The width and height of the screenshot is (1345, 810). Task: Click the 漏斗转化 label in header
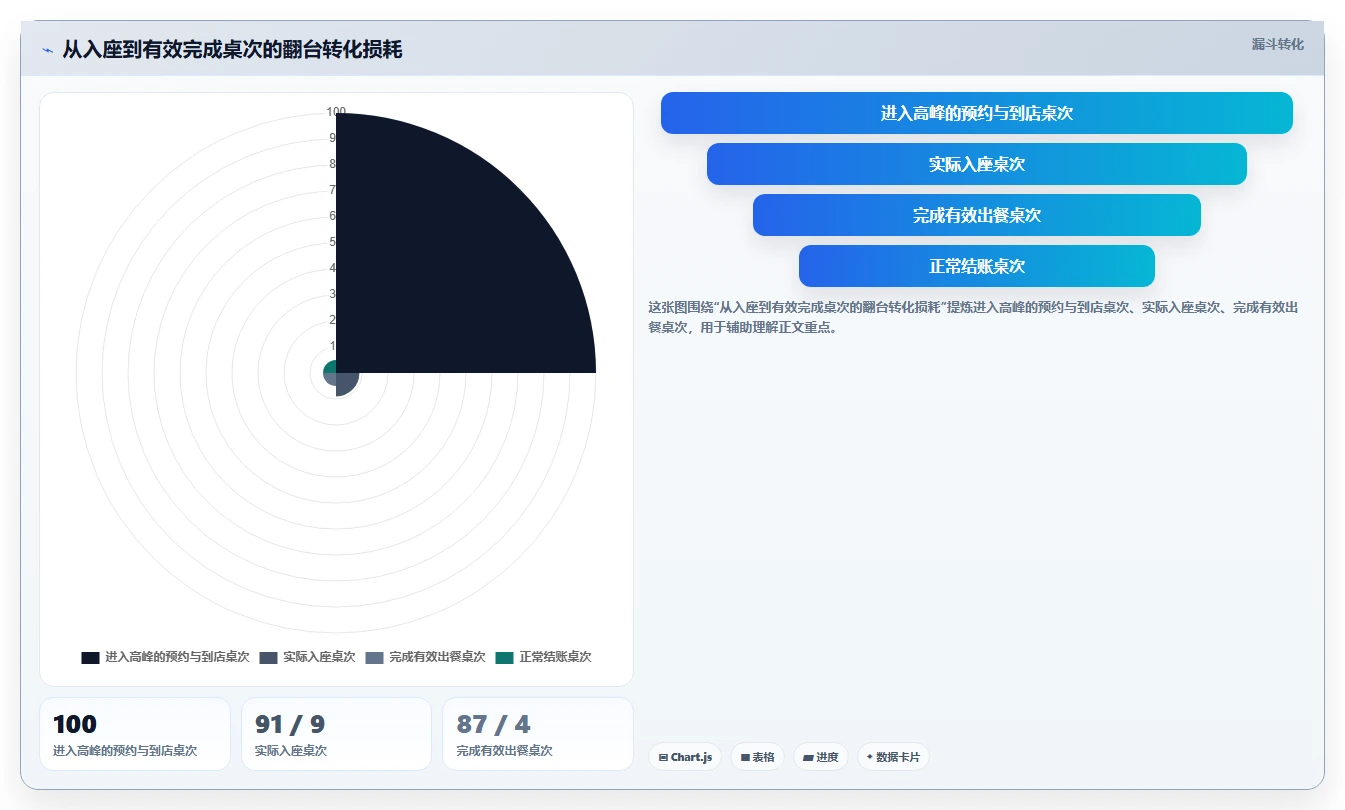pyautogui.click(x=1277, y=44)
